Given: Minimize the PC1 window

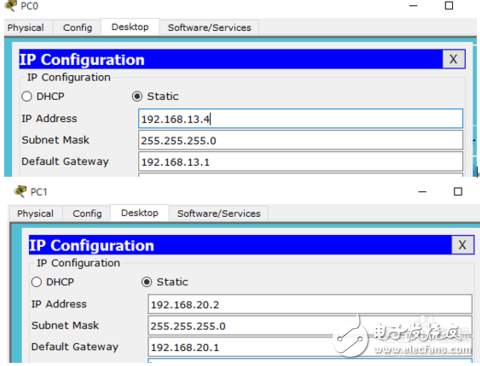Looking at the screenshot, I should click(x=422, y=192).
